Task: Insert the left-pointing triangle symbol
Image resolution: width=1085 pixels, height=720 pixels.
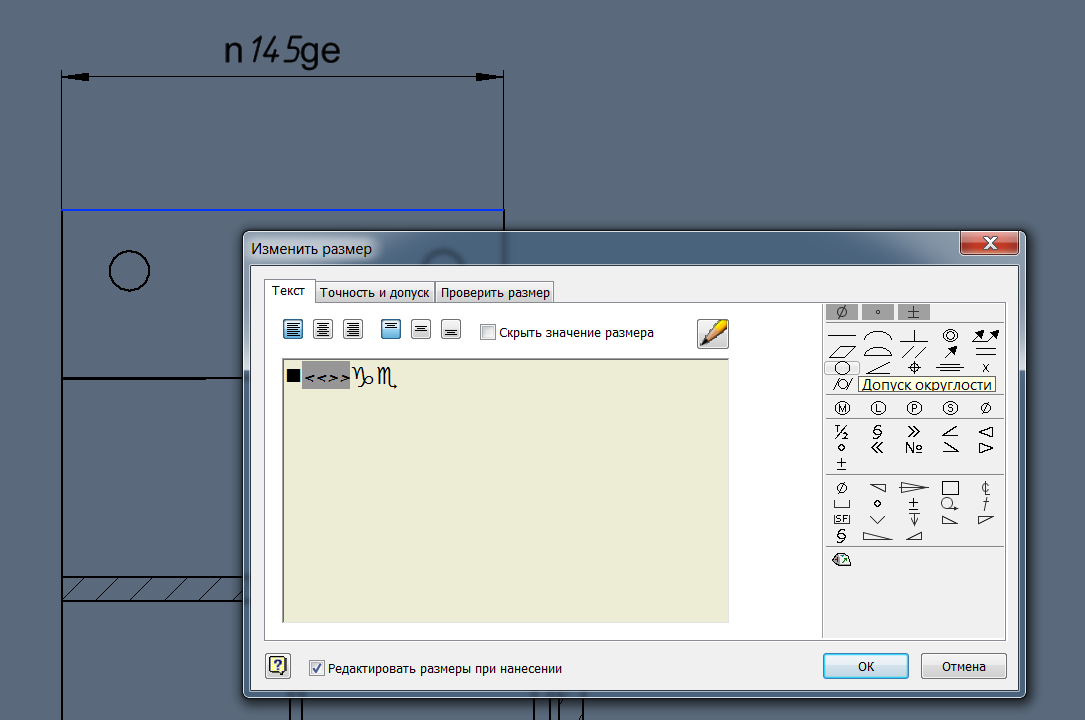Action: tap(985, 432)
